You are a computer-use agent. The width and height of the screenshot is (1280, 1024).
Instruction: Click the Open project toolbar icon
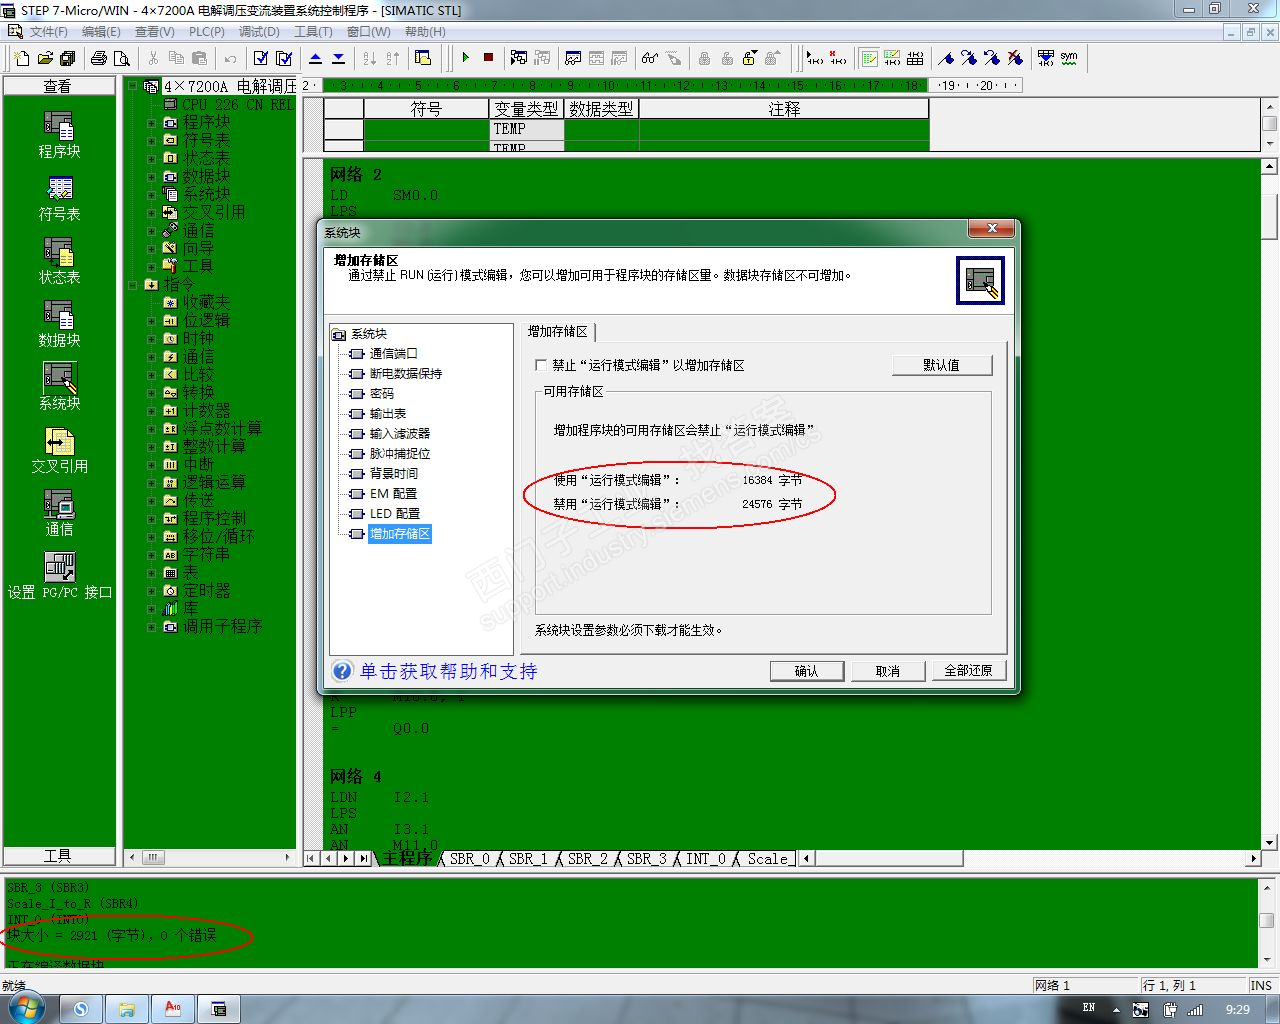pyautogui.click(x=45, y=58)
